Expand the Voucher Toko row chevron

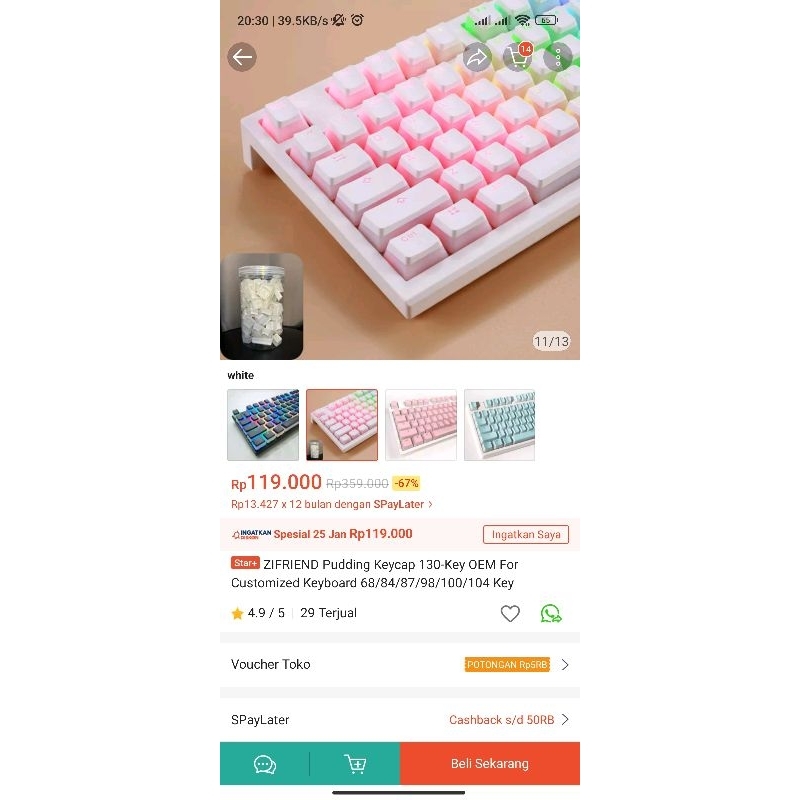(565, 665)
